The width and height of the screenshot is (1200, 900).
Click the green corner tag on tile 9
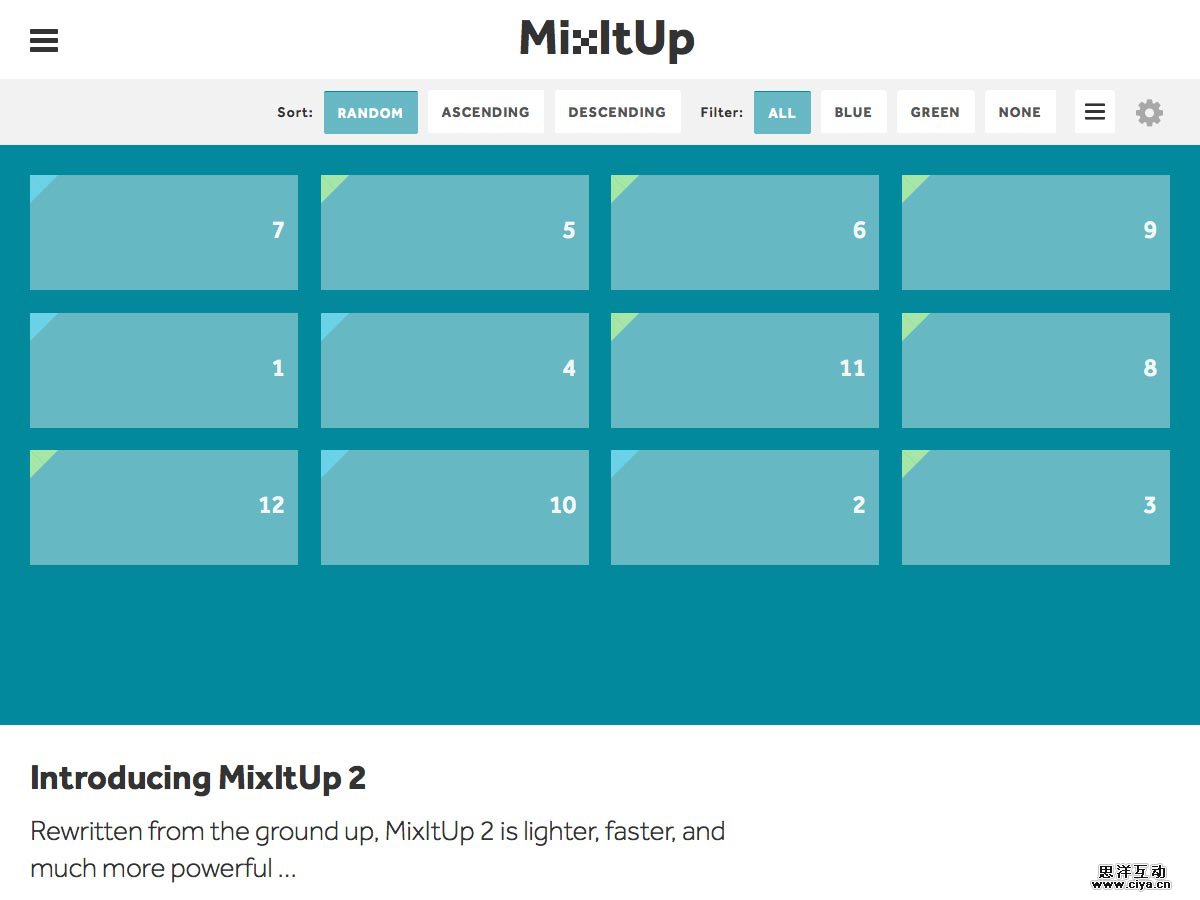point(911,184)
